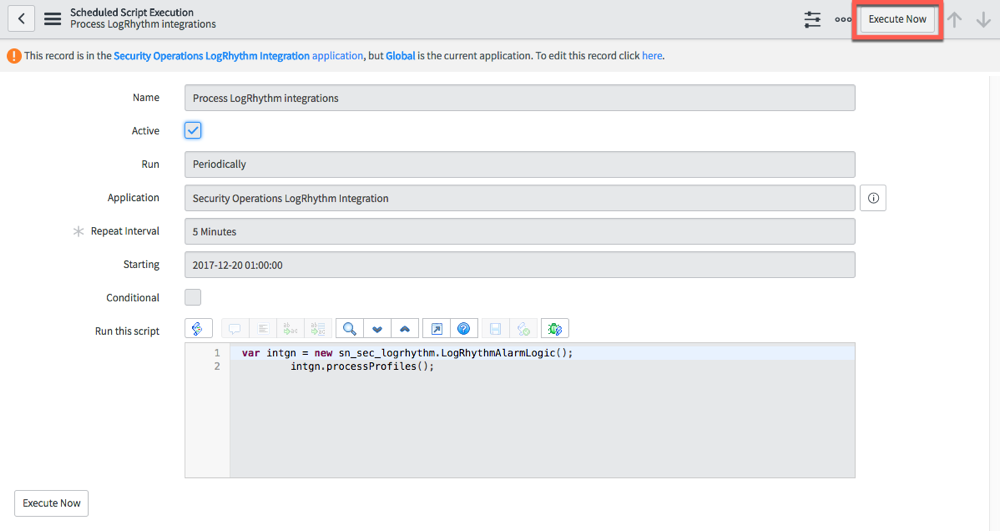Click the save script disk icon
Screen dimensions: 1000x531
click(x=495, y=329)
